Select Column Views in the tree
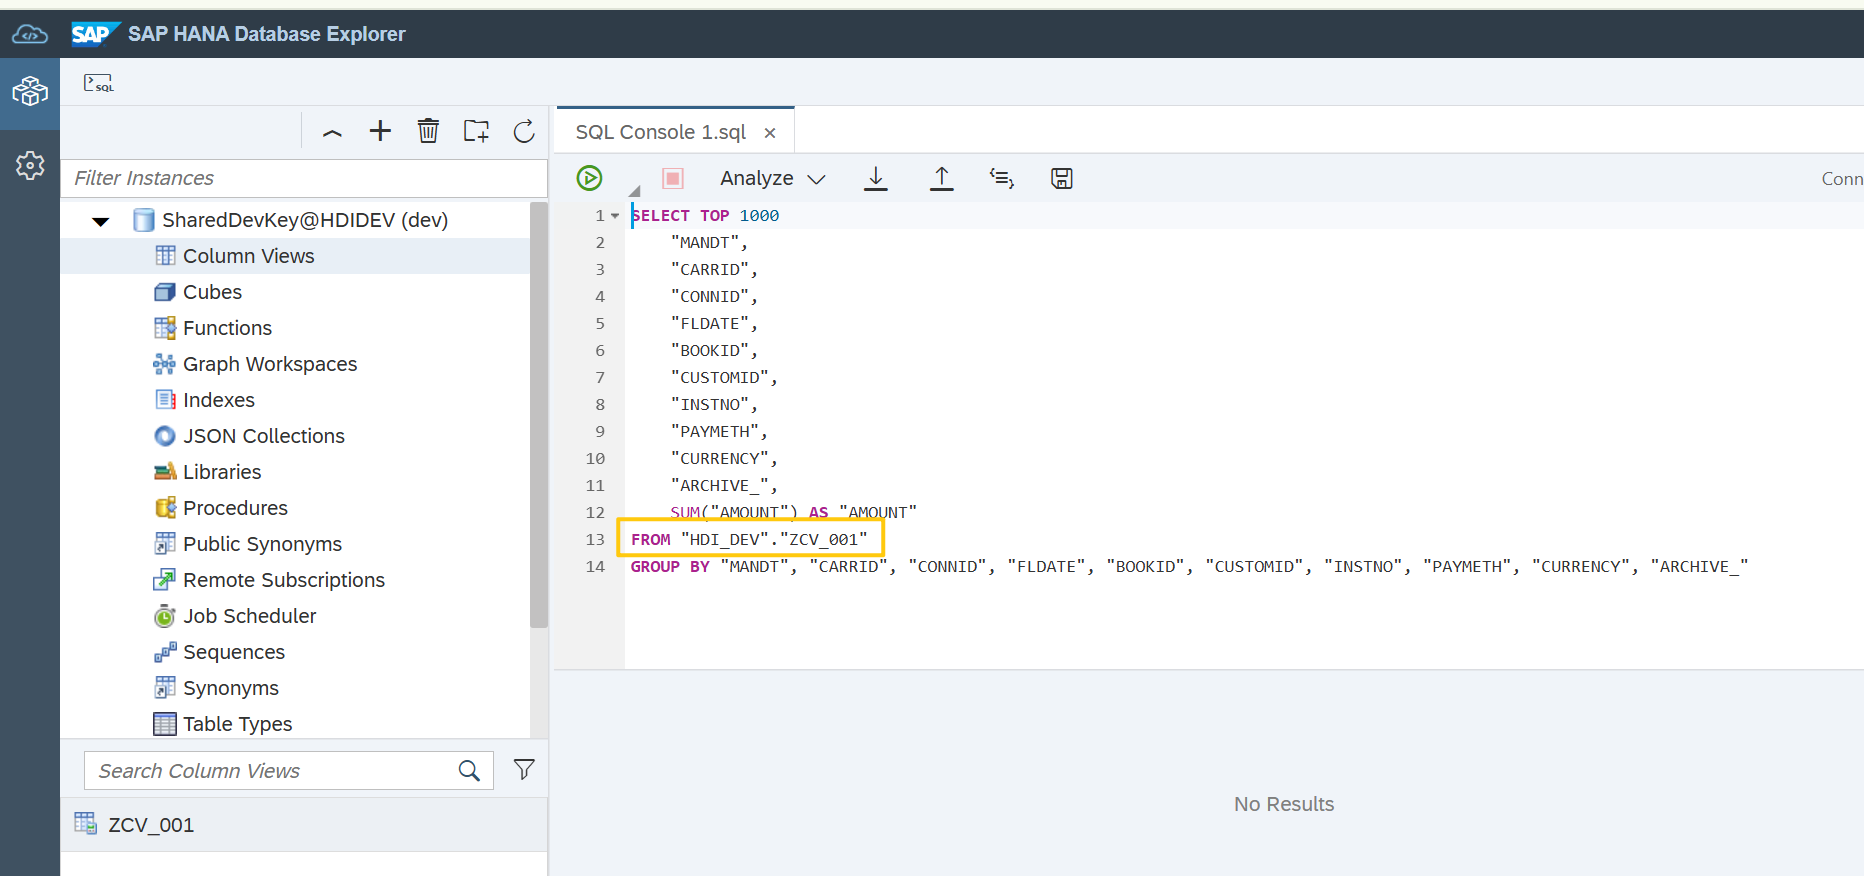Viewport: 1864px width, 876px height. point(248,256)
